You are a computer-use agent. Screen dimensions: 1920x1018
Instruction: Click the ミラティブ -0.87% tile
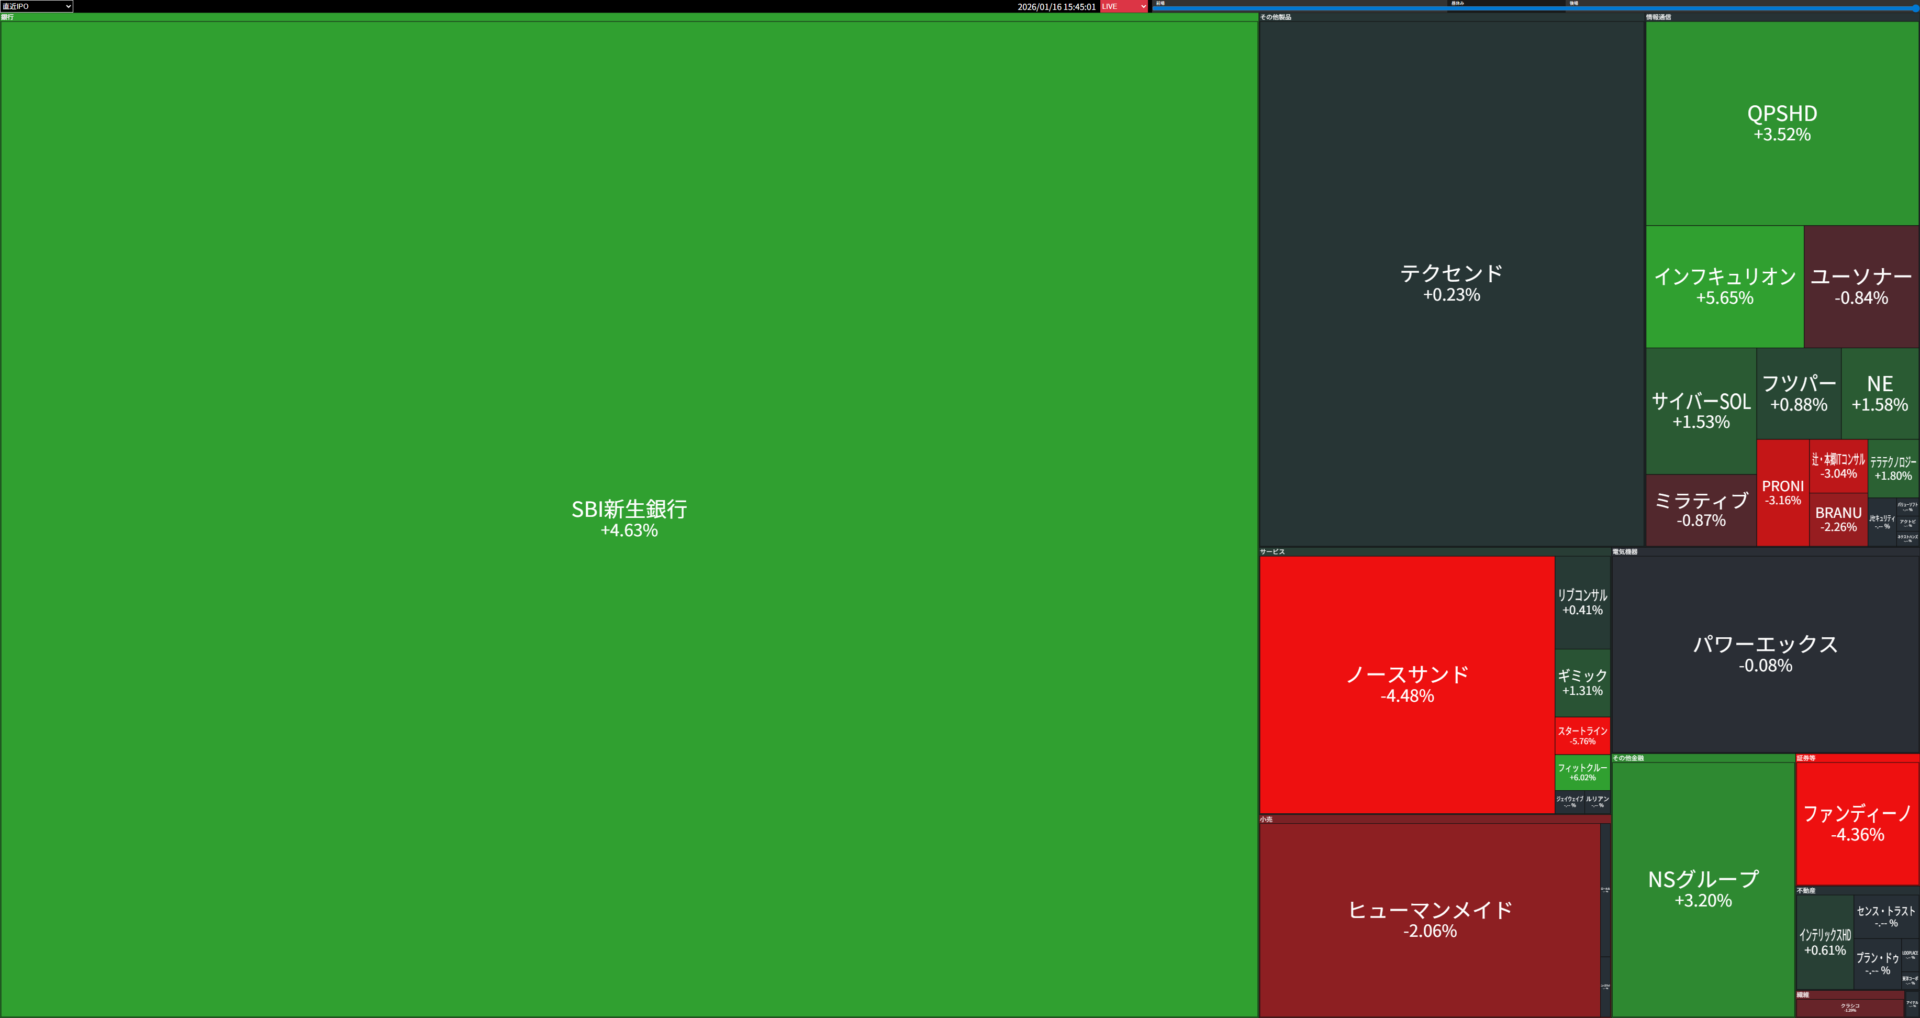click(x=1701, y=509)
